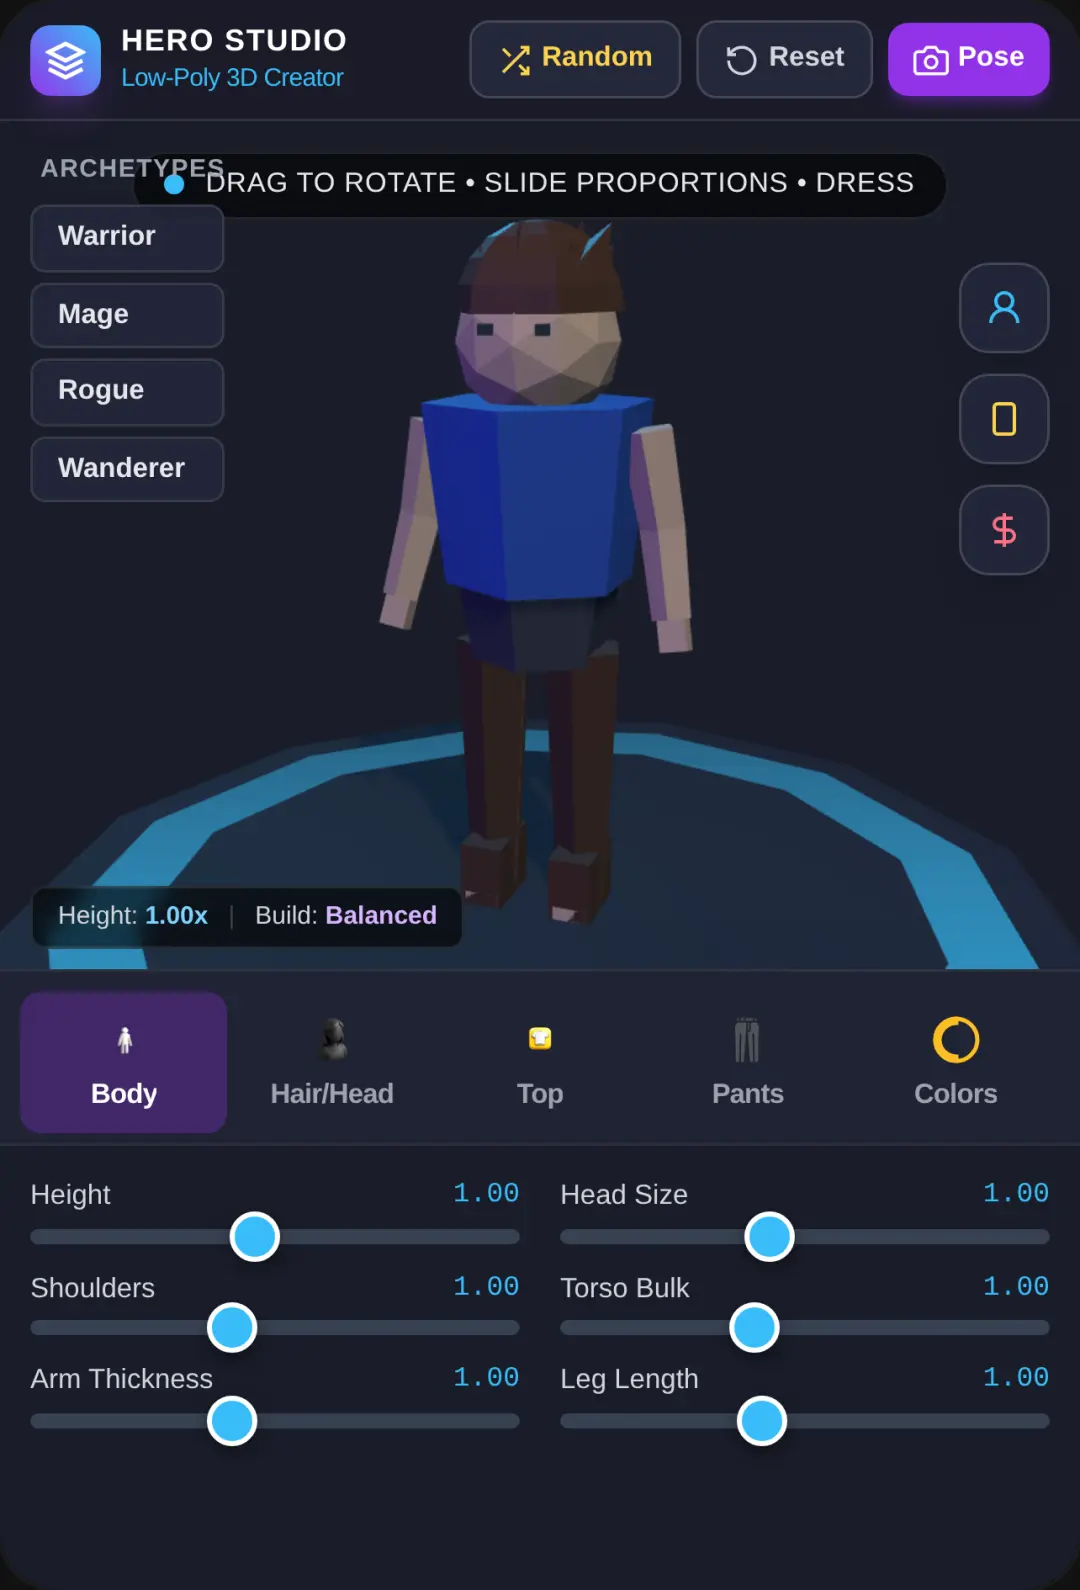Viewport: 1080px width, 1590px height.
Task: Click the Shoulders value 1.00
Action: click(x=486, y=1286)
